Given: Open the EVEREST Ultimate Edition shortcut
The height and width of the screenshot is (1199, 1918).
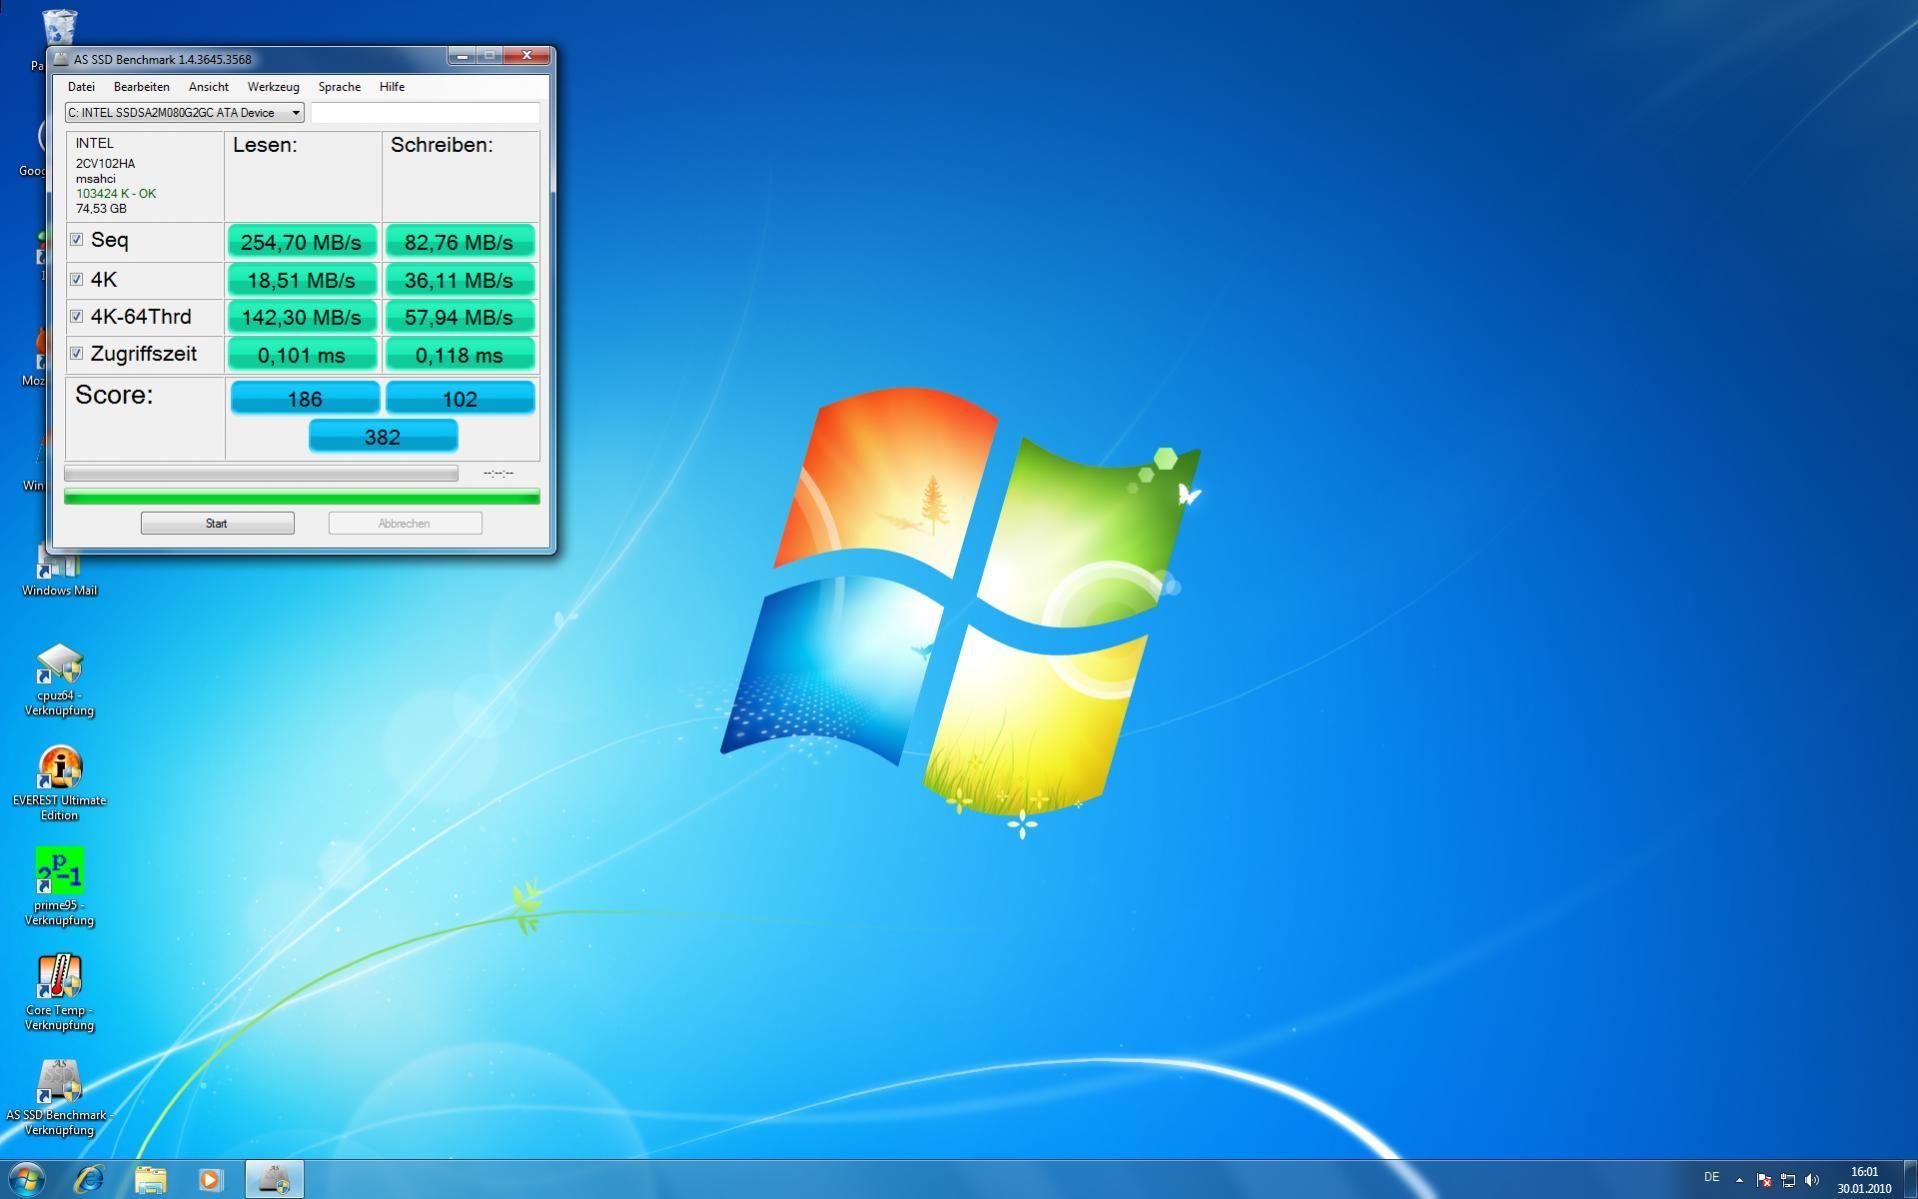Looking at the screenshot, I should [59, 784].
